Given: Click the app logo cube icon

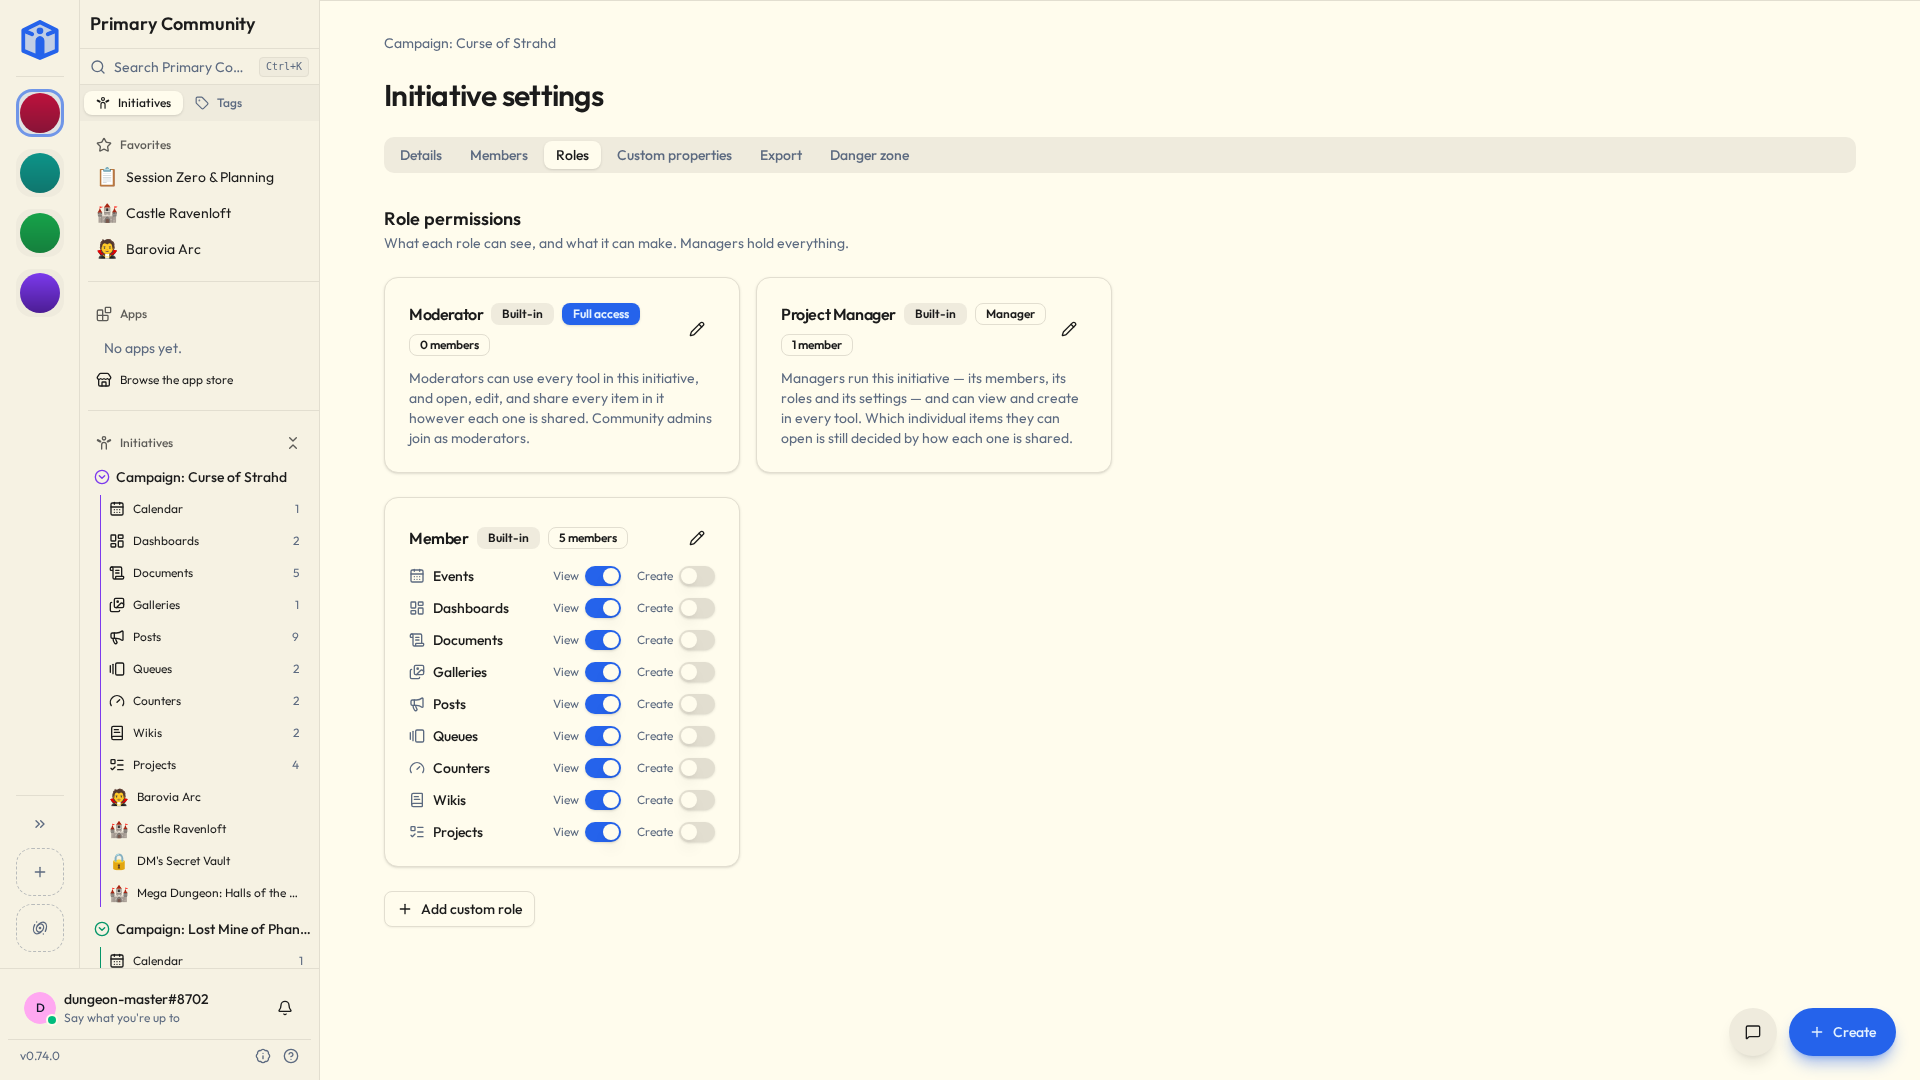Looking at the screenshot, I should click(40, 40).
